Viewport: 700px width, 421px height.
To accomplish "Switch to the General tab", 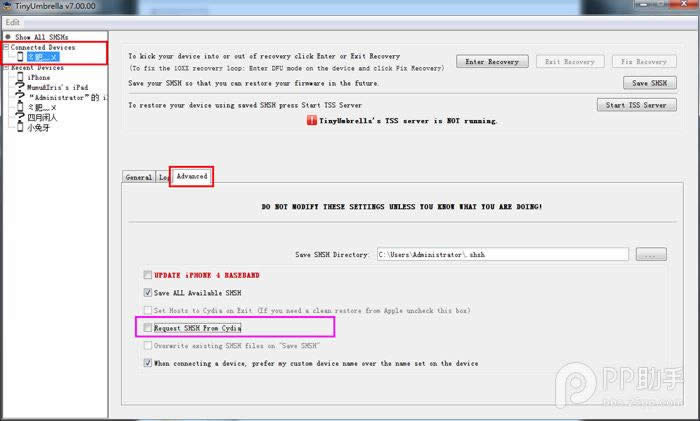I will point(139,177).
